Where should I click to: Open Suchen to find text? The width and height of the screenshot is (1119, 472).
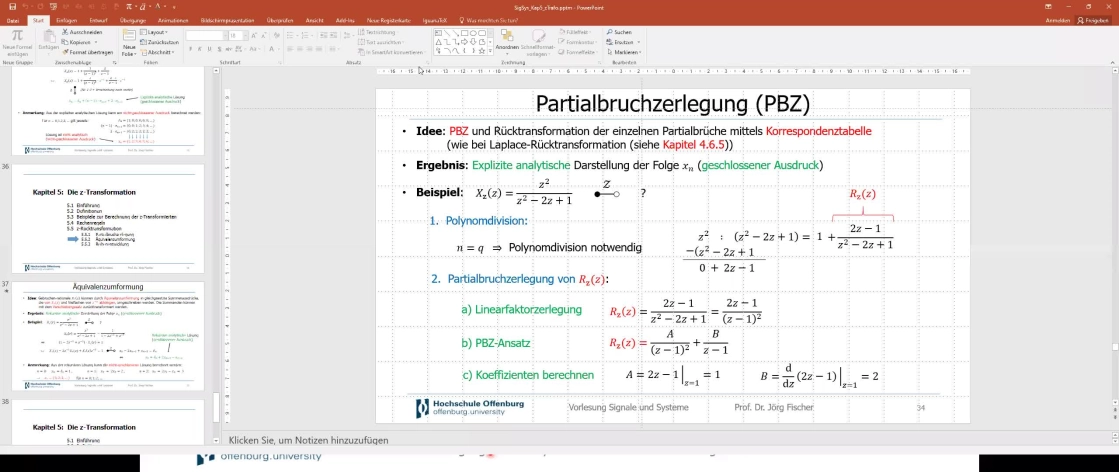coord(619,32)
